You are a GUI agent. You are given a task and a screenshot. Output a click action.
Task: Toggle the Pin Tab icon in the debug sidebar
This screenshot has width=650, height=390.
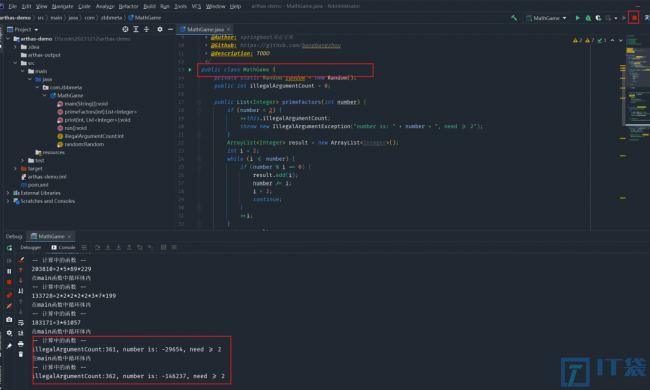[9, 346]
